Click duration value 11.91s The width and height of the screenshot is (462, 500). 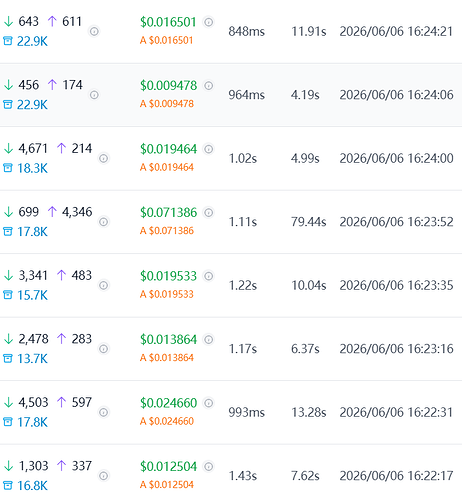click(309, 31)
